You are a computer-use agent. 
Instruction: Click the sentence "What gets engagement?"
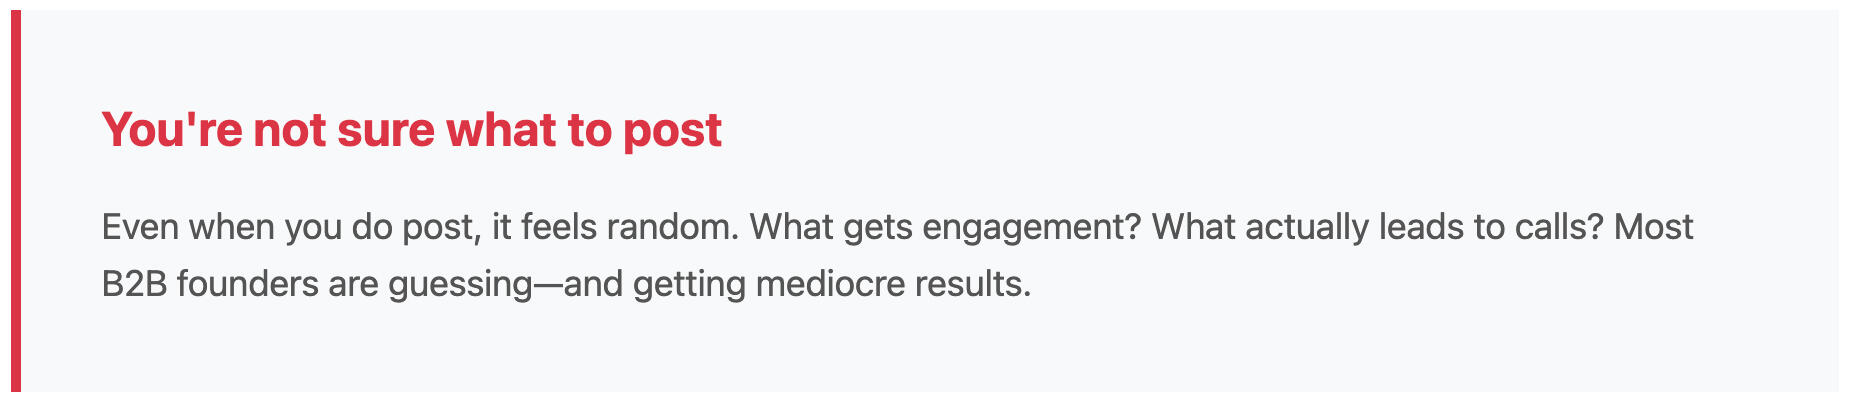coord(945,228)
